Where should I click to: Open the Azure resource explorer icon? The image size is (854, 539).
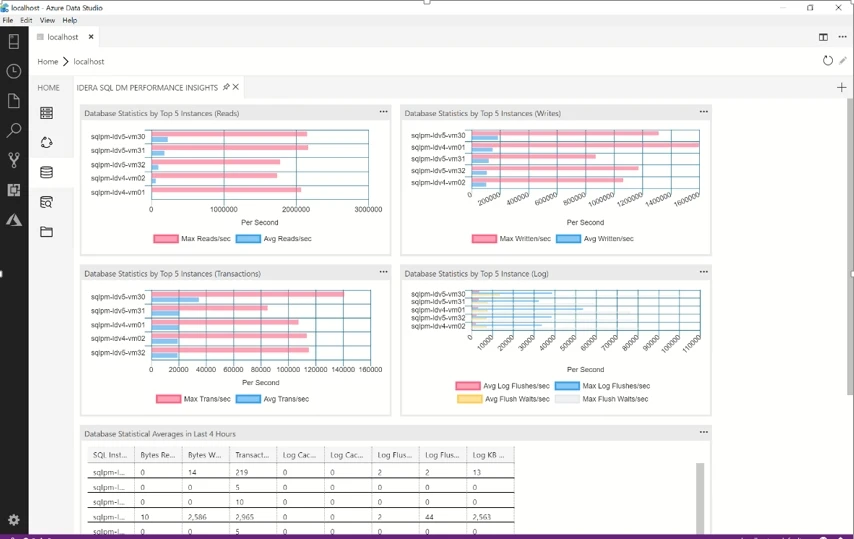click(x=14, y=220)
